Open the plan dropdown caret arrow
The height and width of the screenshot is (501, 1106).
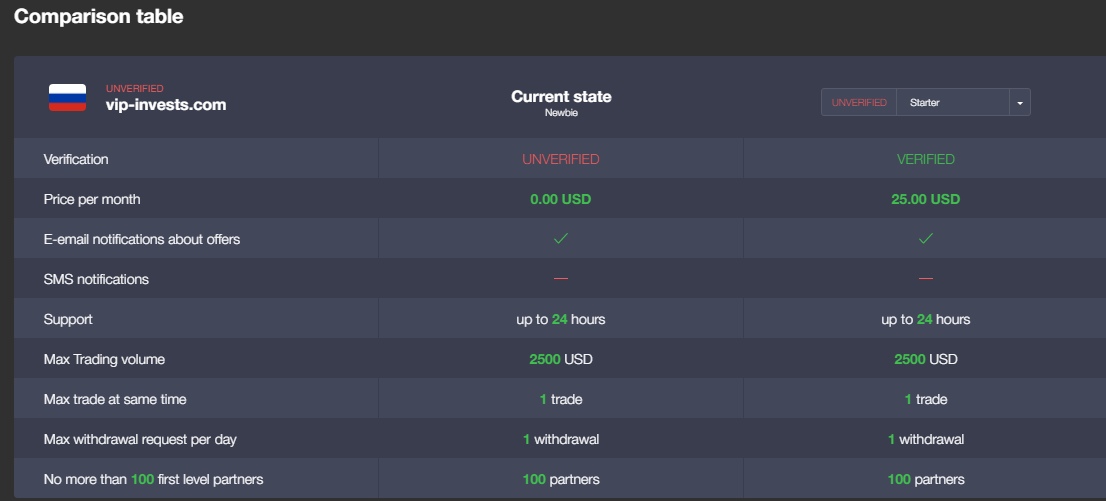coord(1019,103)
